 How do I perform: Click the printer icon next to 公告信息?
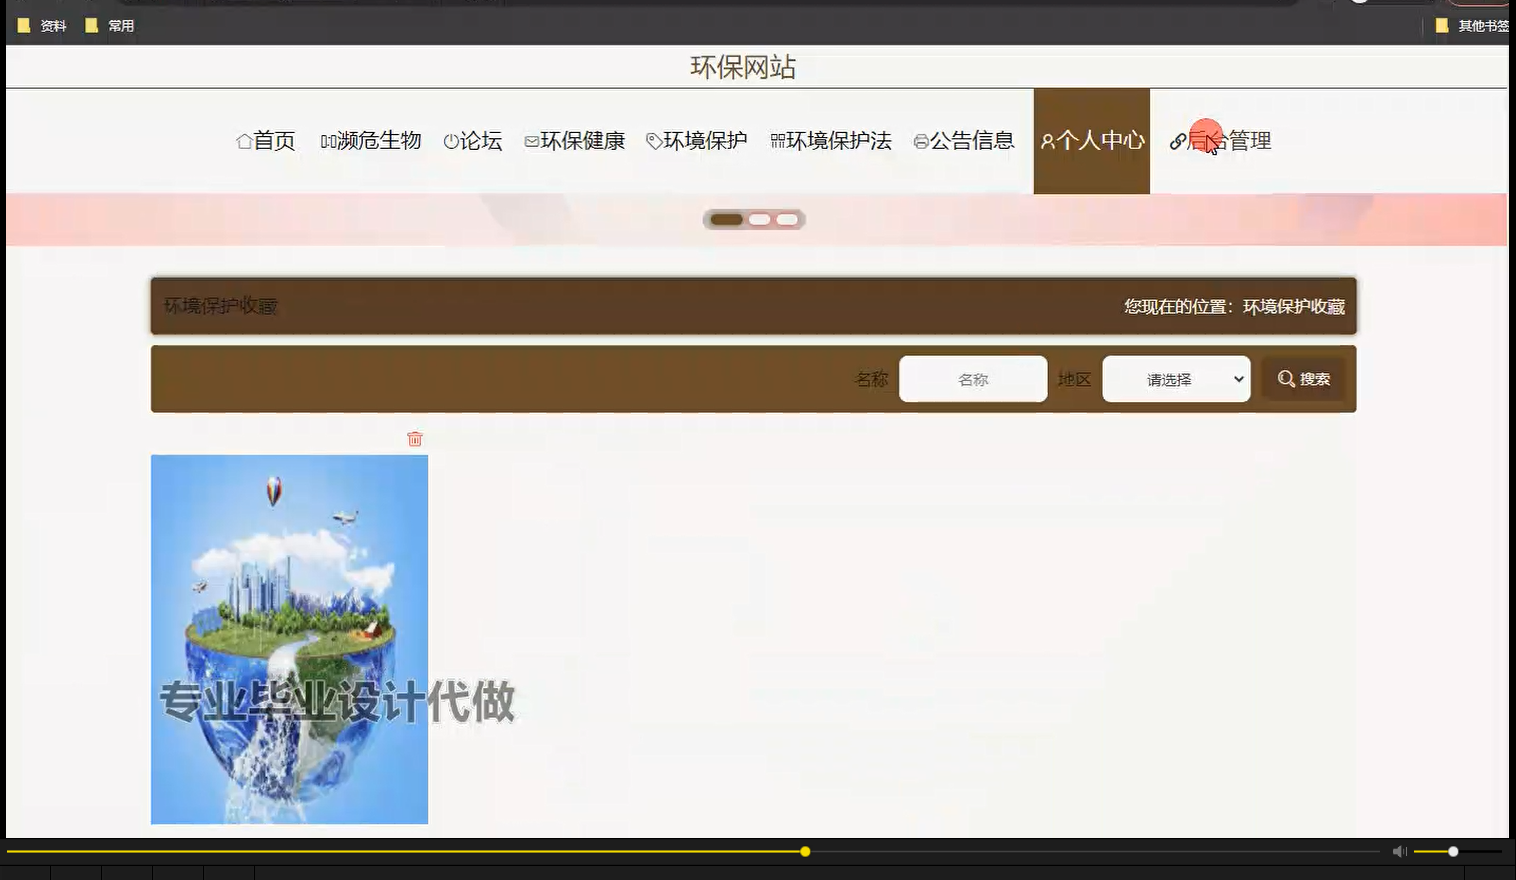click(x=920, y=141)
